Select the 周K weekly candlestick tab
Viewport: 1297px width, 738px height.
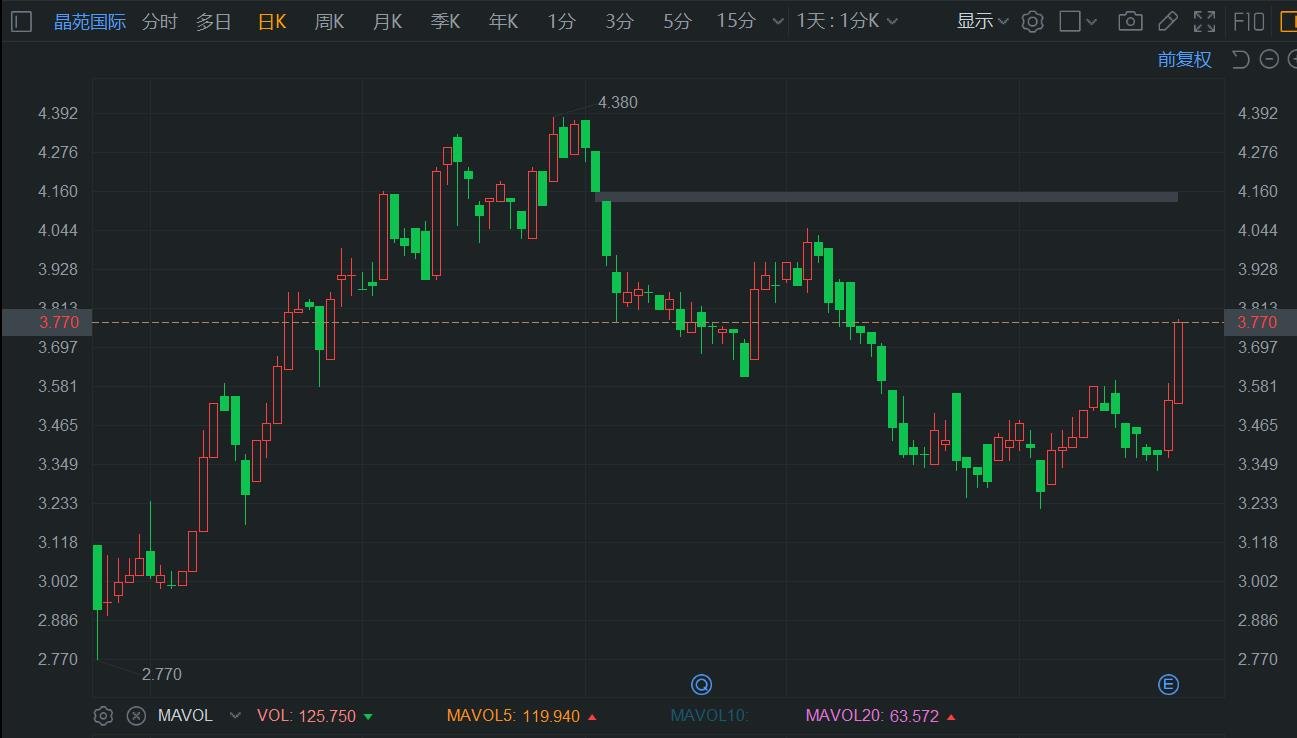point(329,21)
